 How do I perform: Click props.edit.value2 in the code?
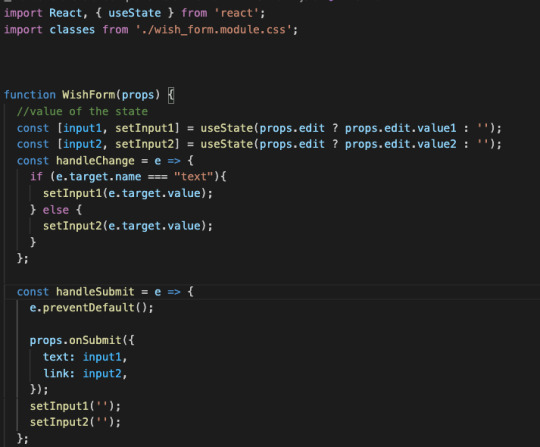[x=401, y=144]
